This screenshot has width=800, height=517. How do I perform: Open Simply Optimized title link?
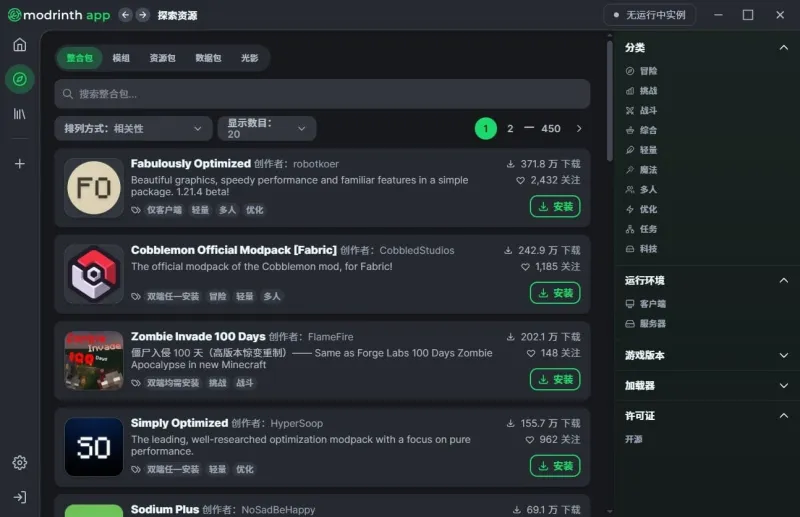click(179, 423)
